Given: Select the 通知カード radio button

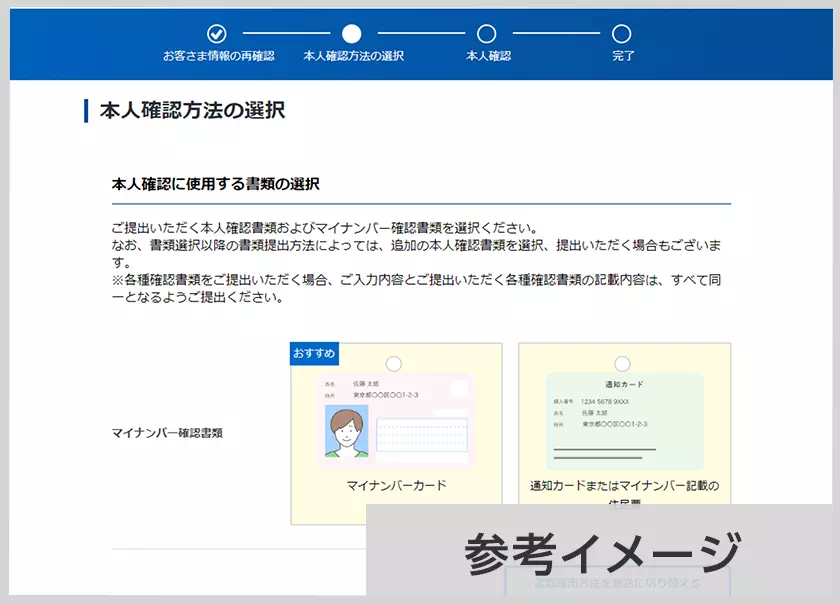Looking at the screenshot, I should pyautogui.click(x=622, y=363).
